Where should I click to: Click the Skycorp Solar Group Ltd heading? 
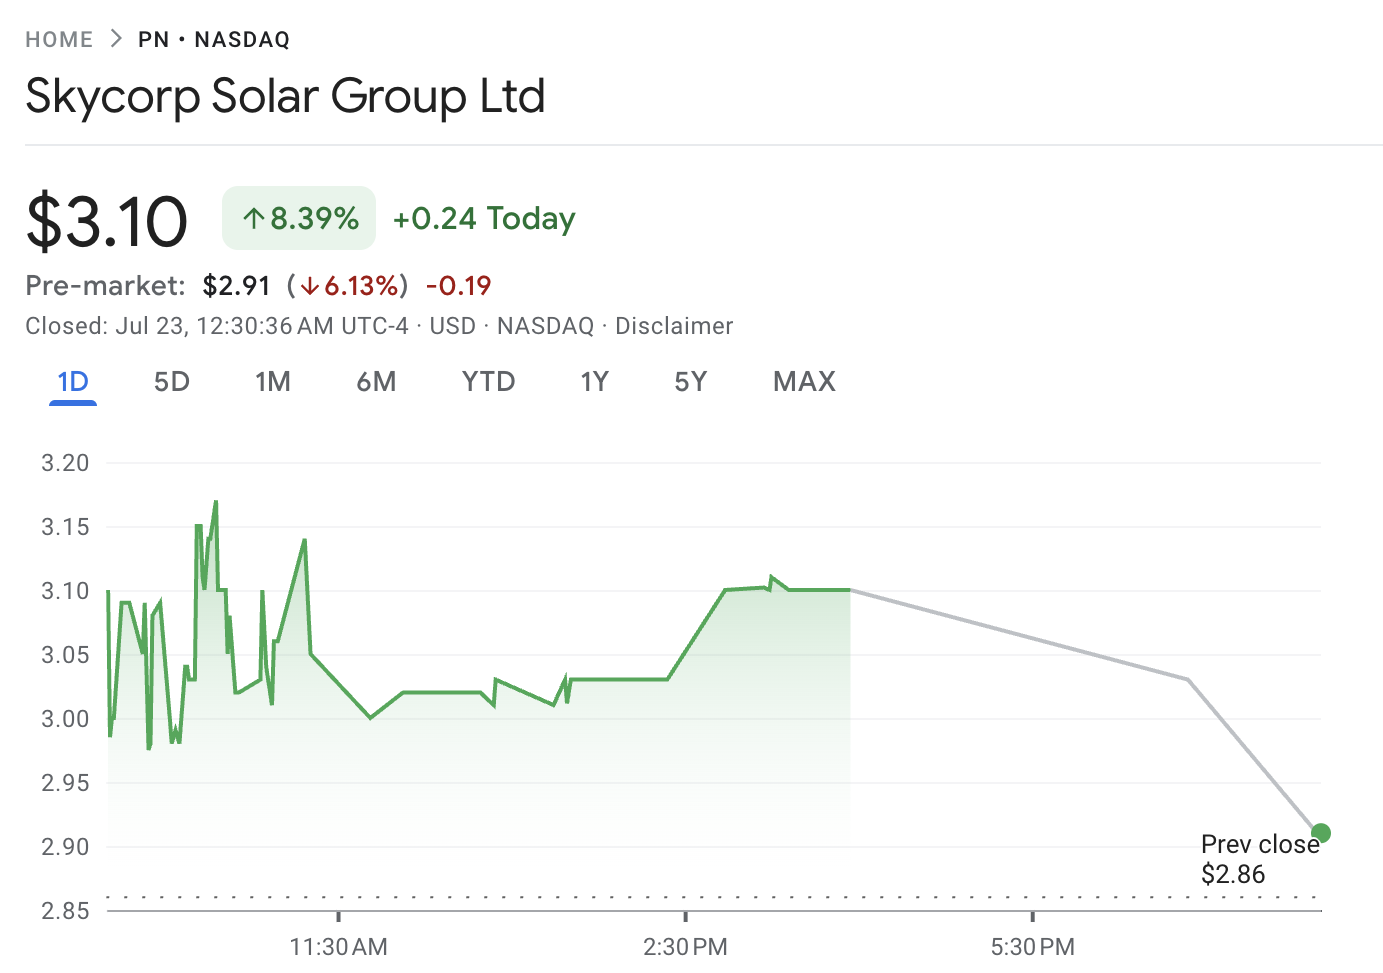tap(285, 97)
